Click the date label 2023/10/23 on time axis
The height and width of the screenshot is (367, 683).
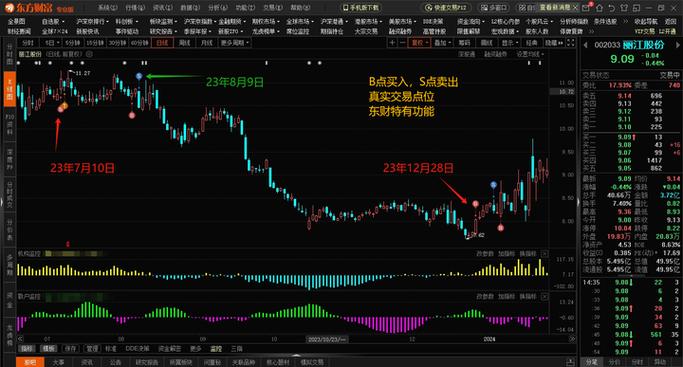(326, 339)
